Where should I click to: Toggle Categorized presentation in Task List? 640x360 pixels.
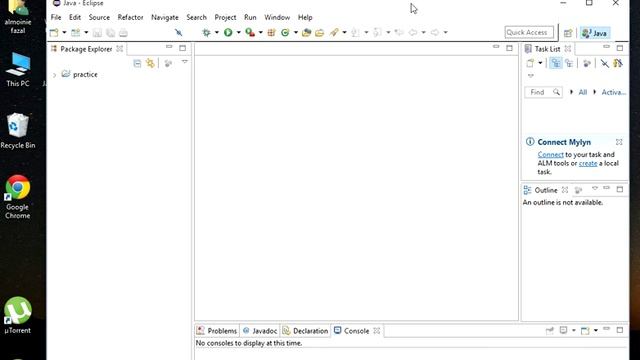(556, 63)
